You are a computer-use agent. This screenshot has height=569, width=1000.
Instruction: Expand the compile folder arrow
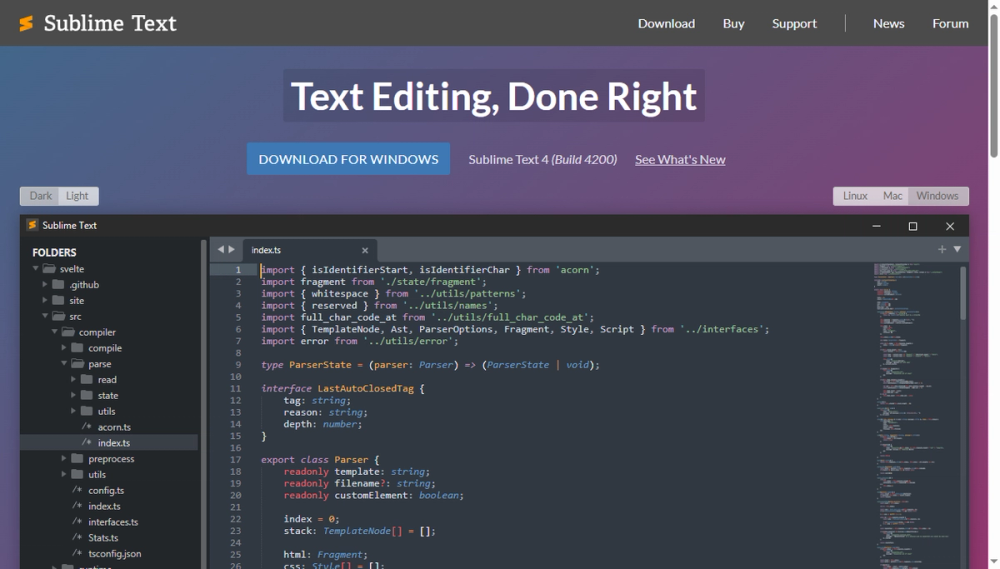point(64,348)
